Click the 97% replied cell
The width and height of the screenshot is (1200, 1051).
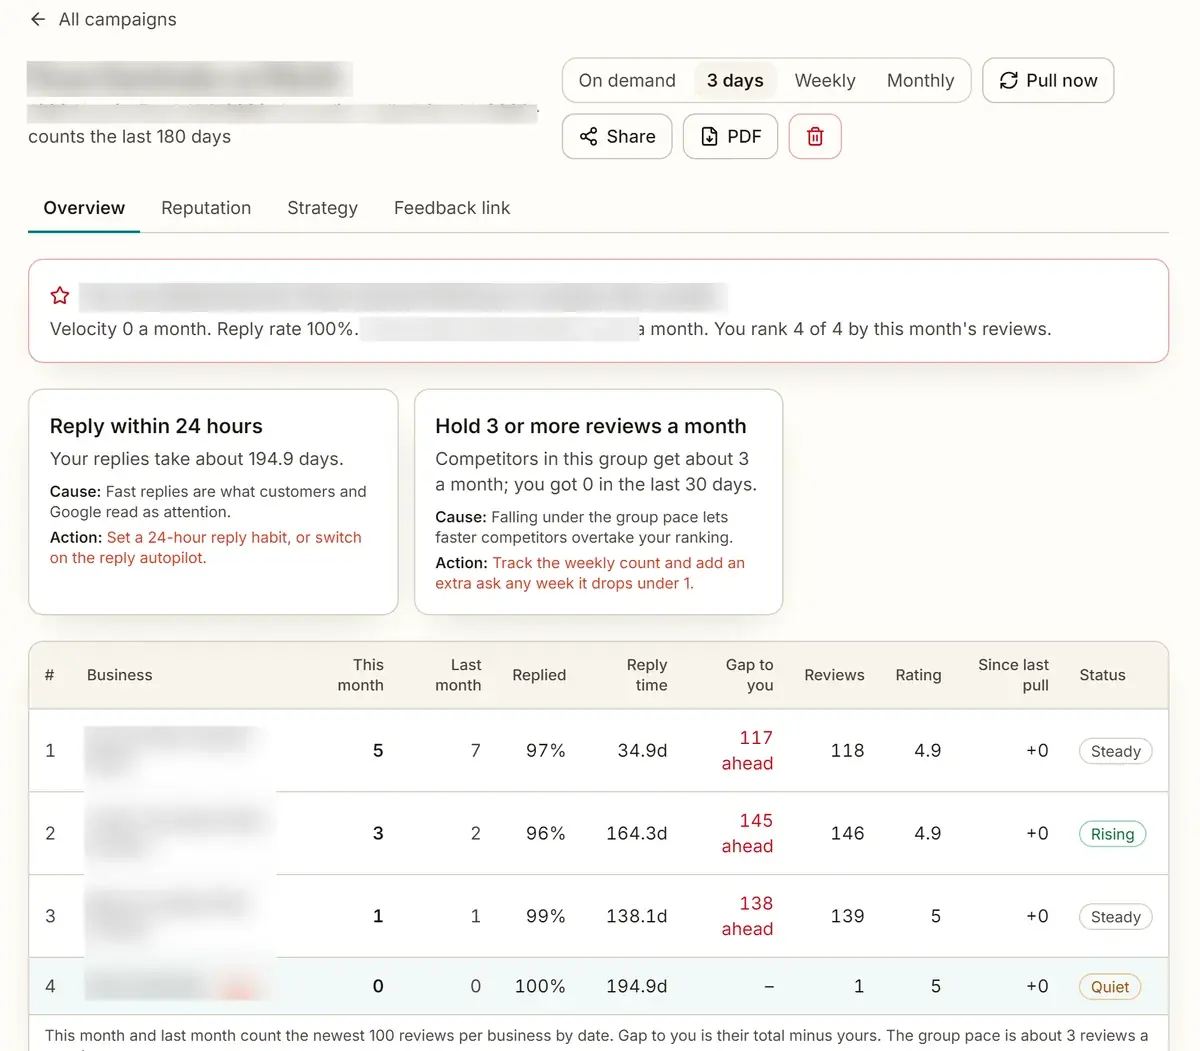point(546,751)
